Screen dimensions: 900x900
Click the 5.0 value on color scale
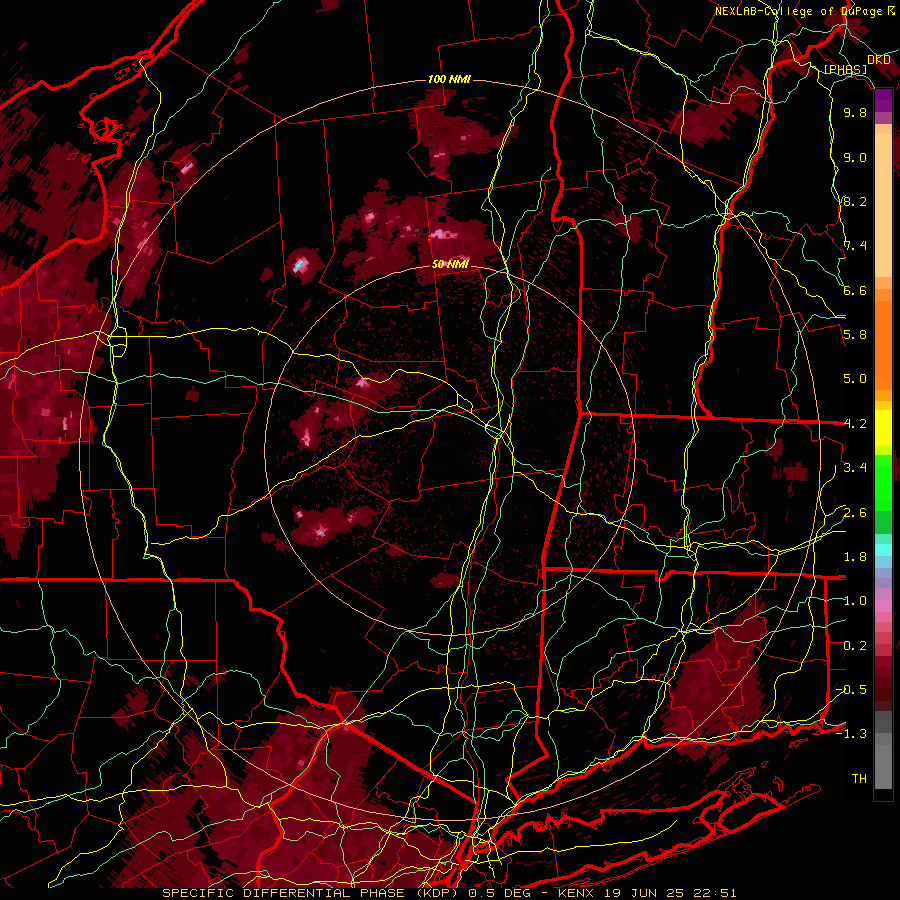(855, 379)
